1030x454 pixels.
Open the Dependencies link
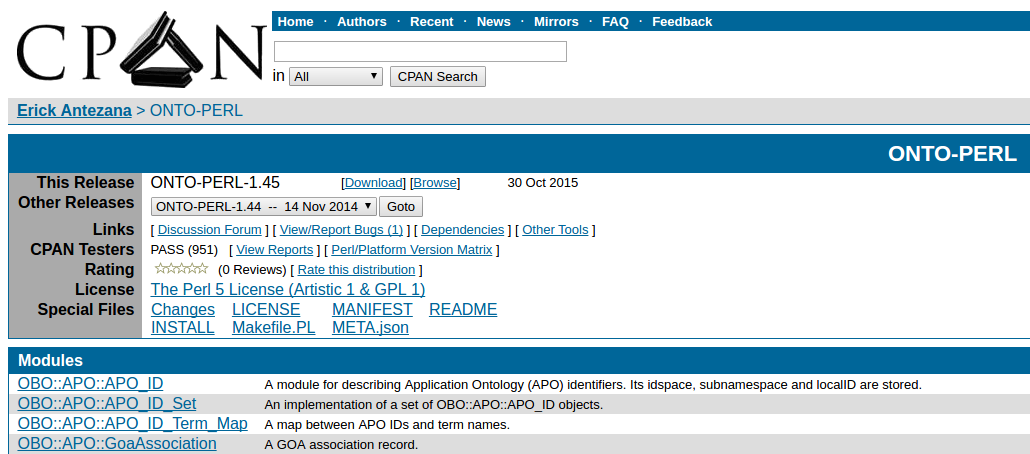pos(462,230)
